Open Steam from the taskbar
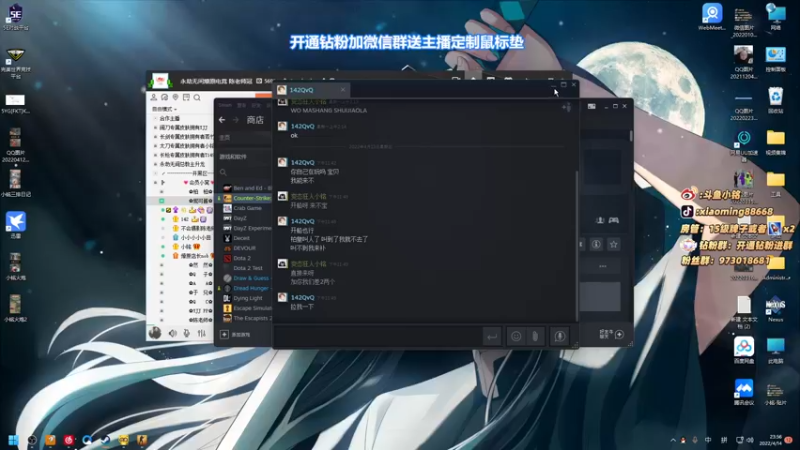Screen dimensions: 800x450 [105, 440]
